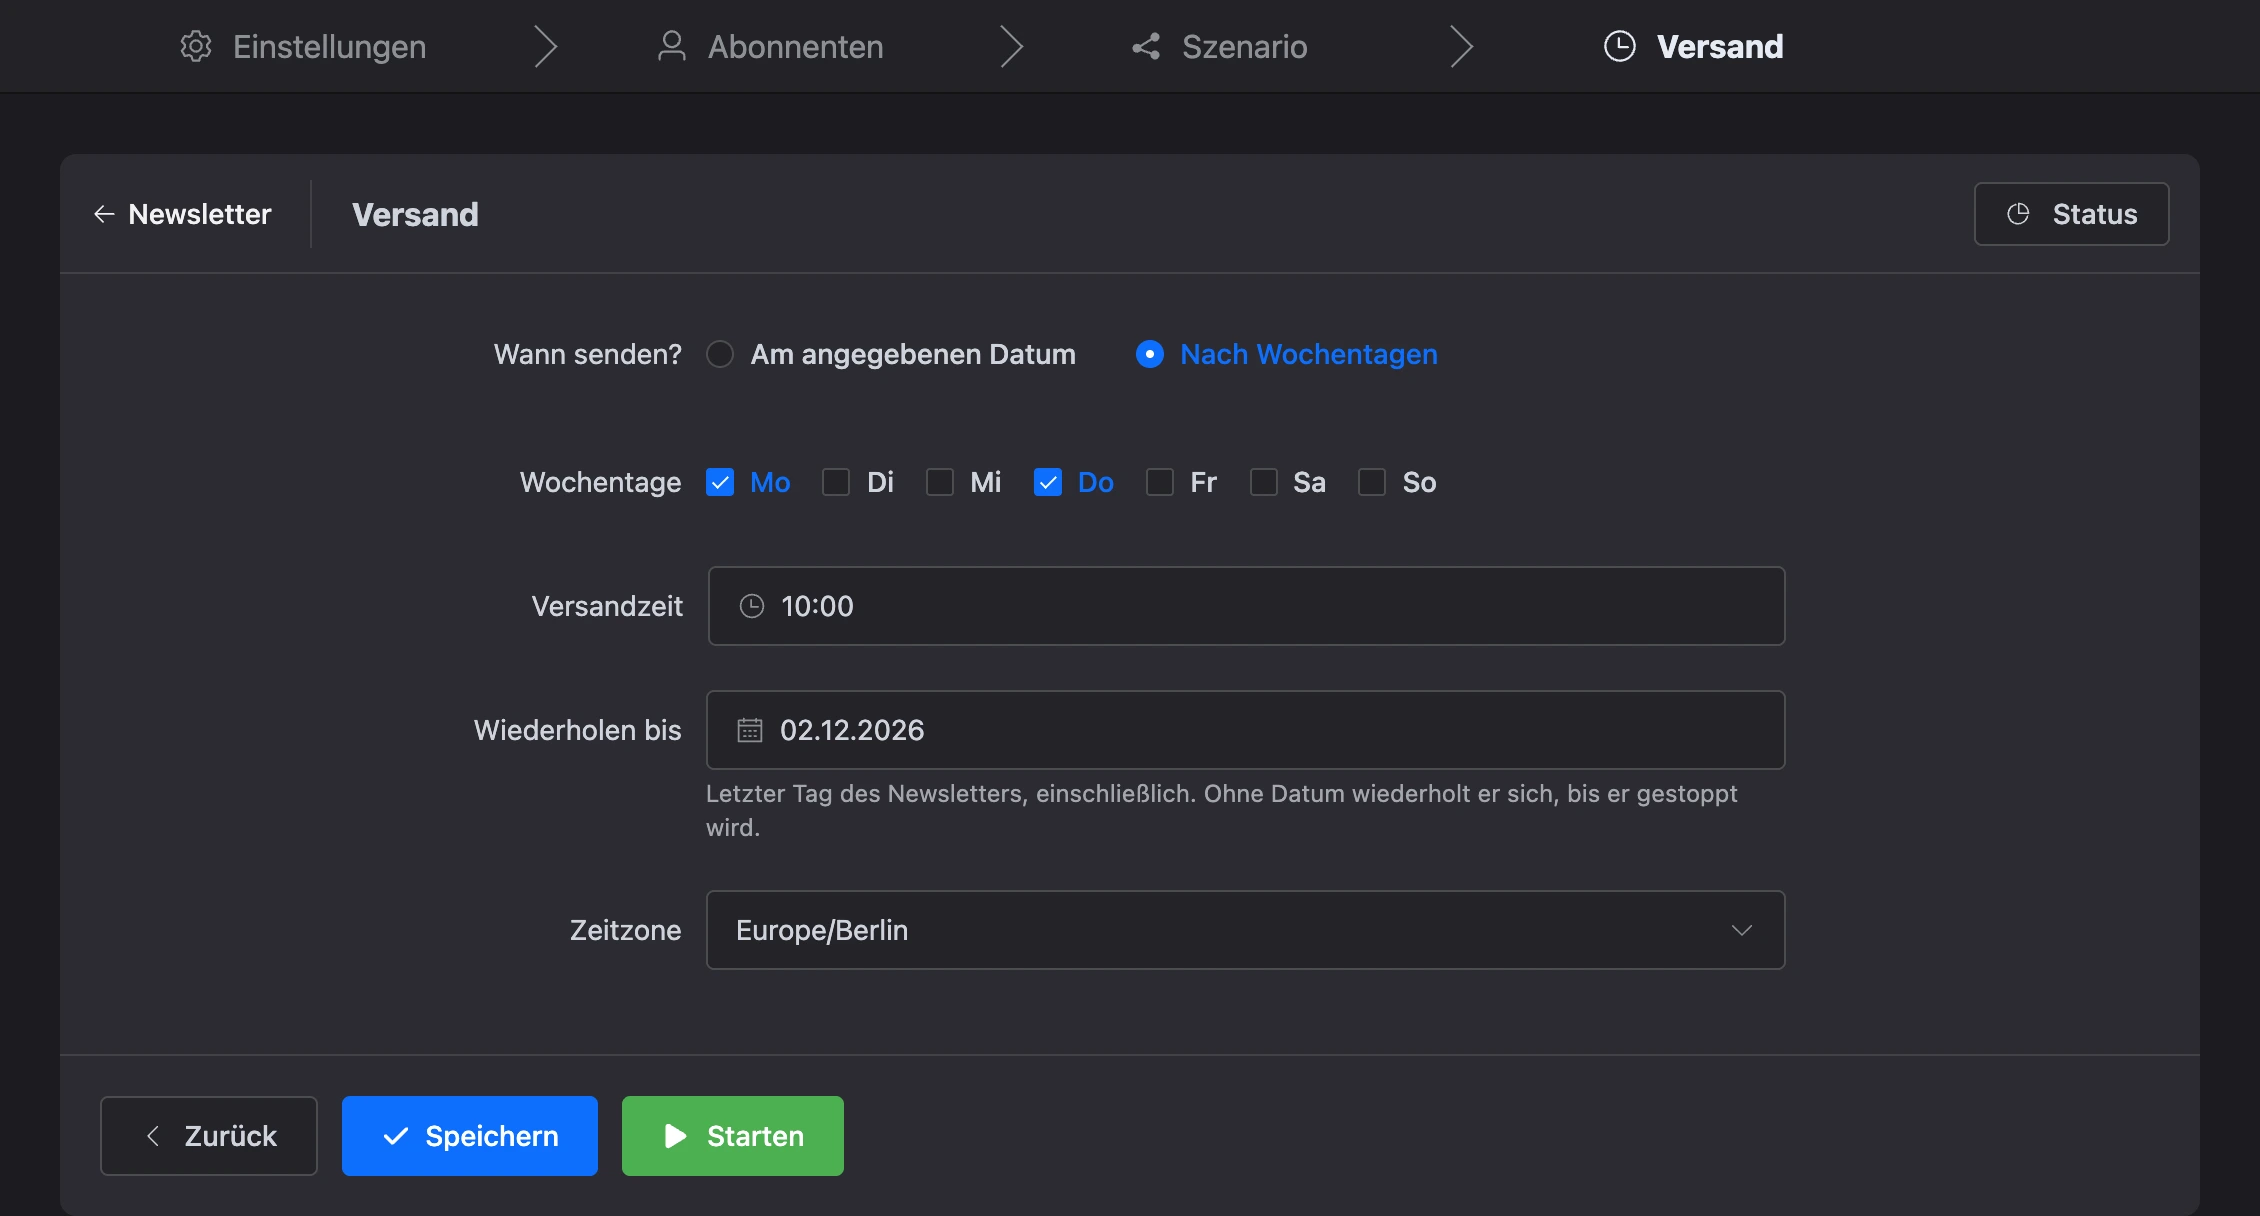Screen dimensions: 2260x1216
Task: Enable the Sa weekday checkbox
Action: click(x=1264, y=482)
